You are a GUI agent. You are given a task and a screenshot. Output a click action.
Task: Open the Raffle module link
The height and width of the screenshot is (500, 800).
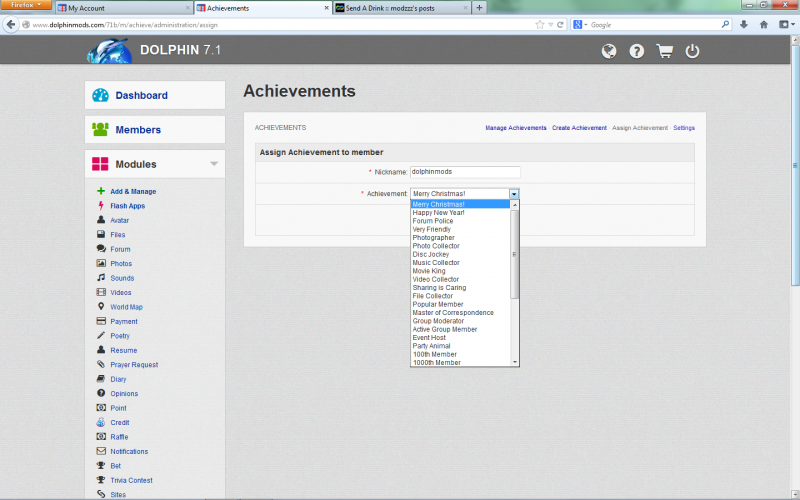coord(119,437)
